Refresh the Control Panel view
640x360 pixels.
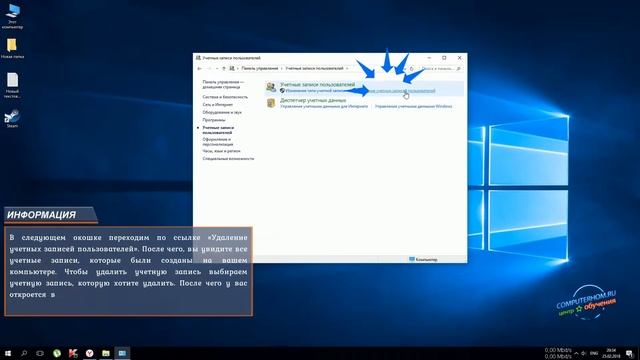[x=412, y=69]
